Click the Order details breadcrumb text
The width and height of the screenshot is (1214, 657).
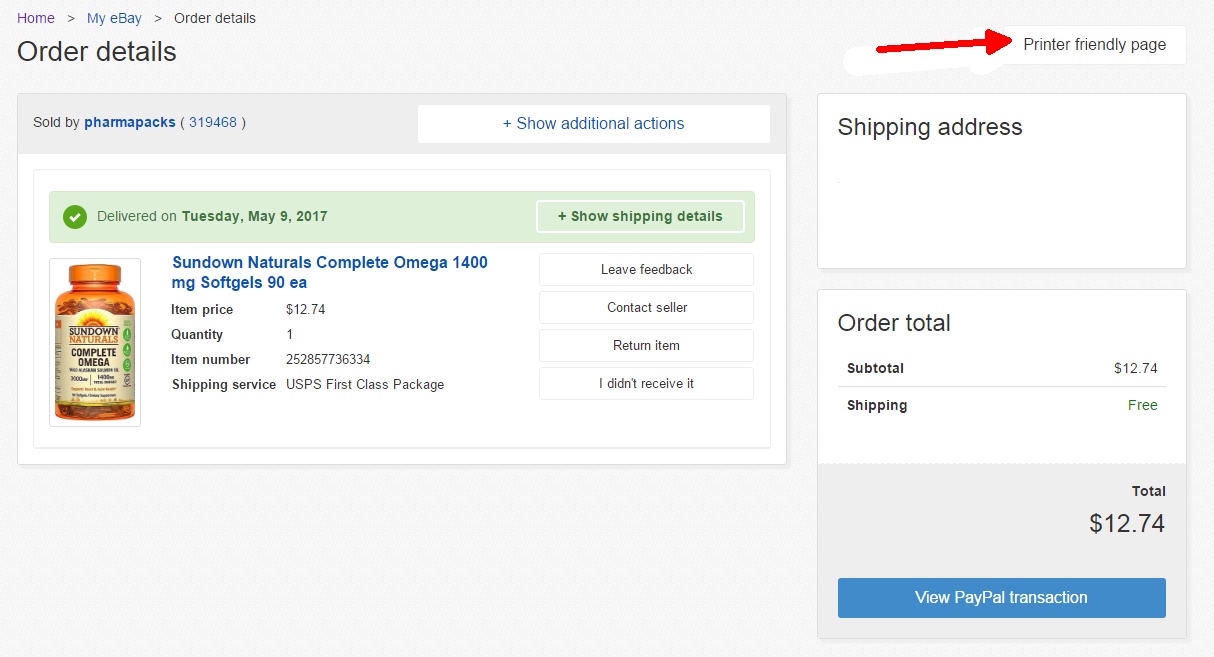[215, 18]
